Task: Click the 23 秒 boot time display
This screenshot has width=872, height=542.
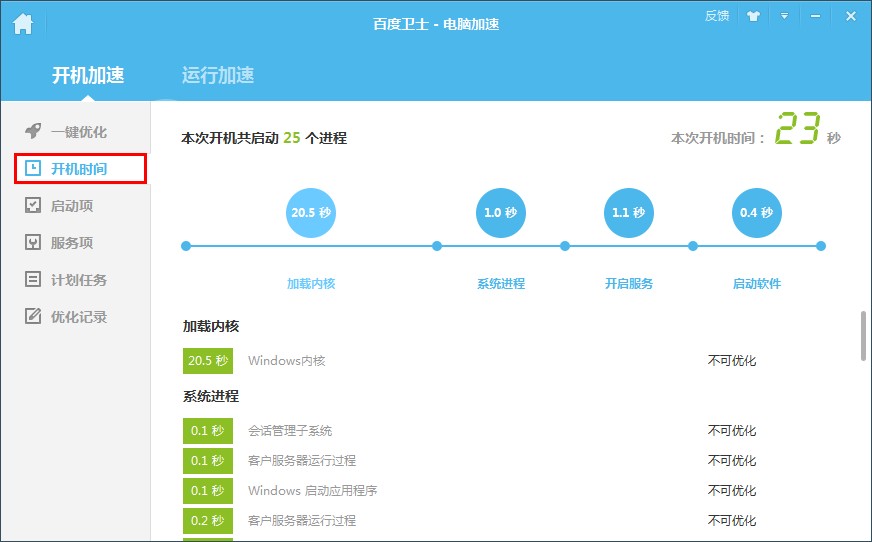Action: [807, 128]
